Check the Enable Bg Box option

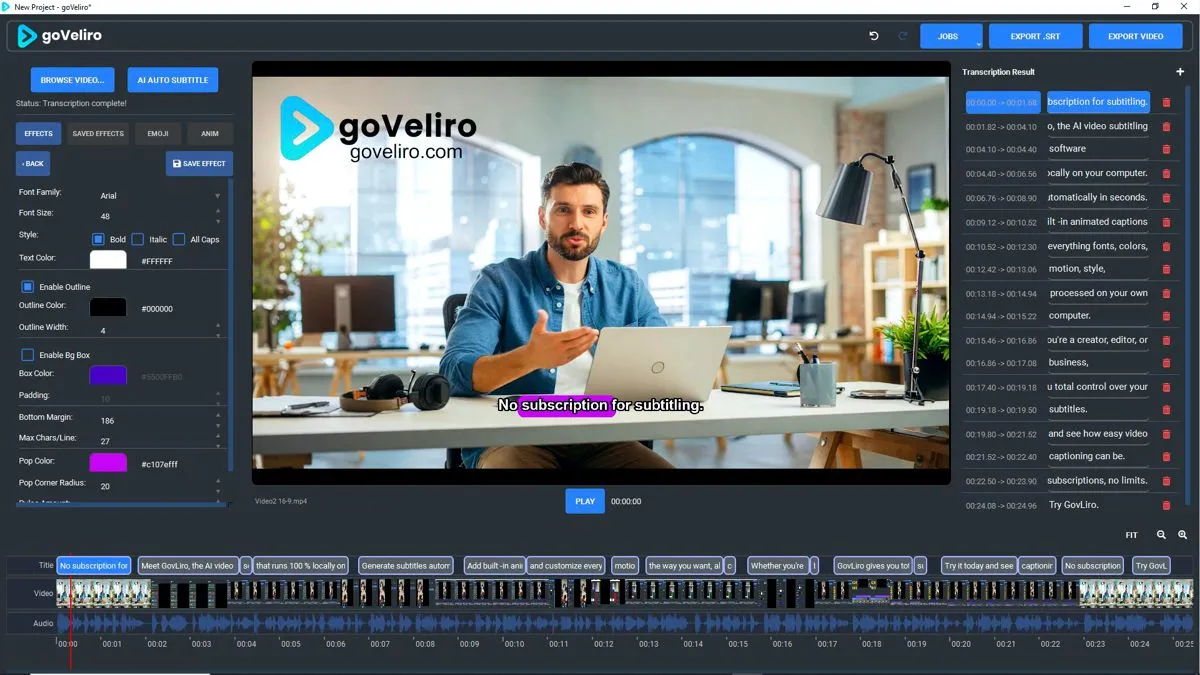[28, 355]
